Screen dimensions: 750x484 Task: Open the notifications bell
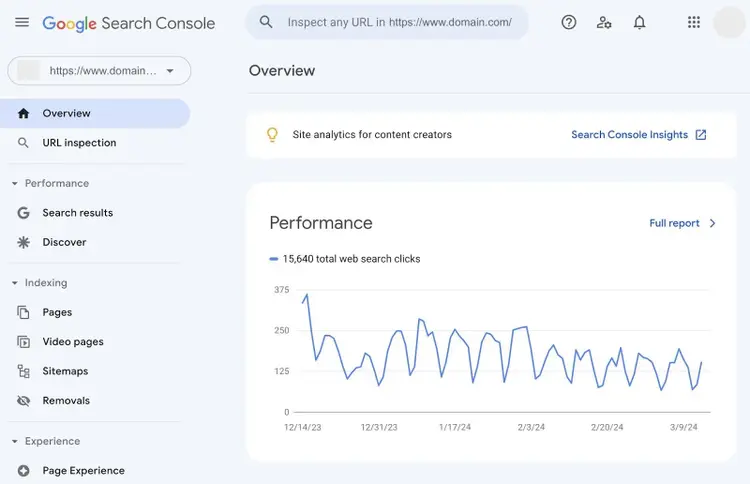pyautogui.click(x=640, y=22)
